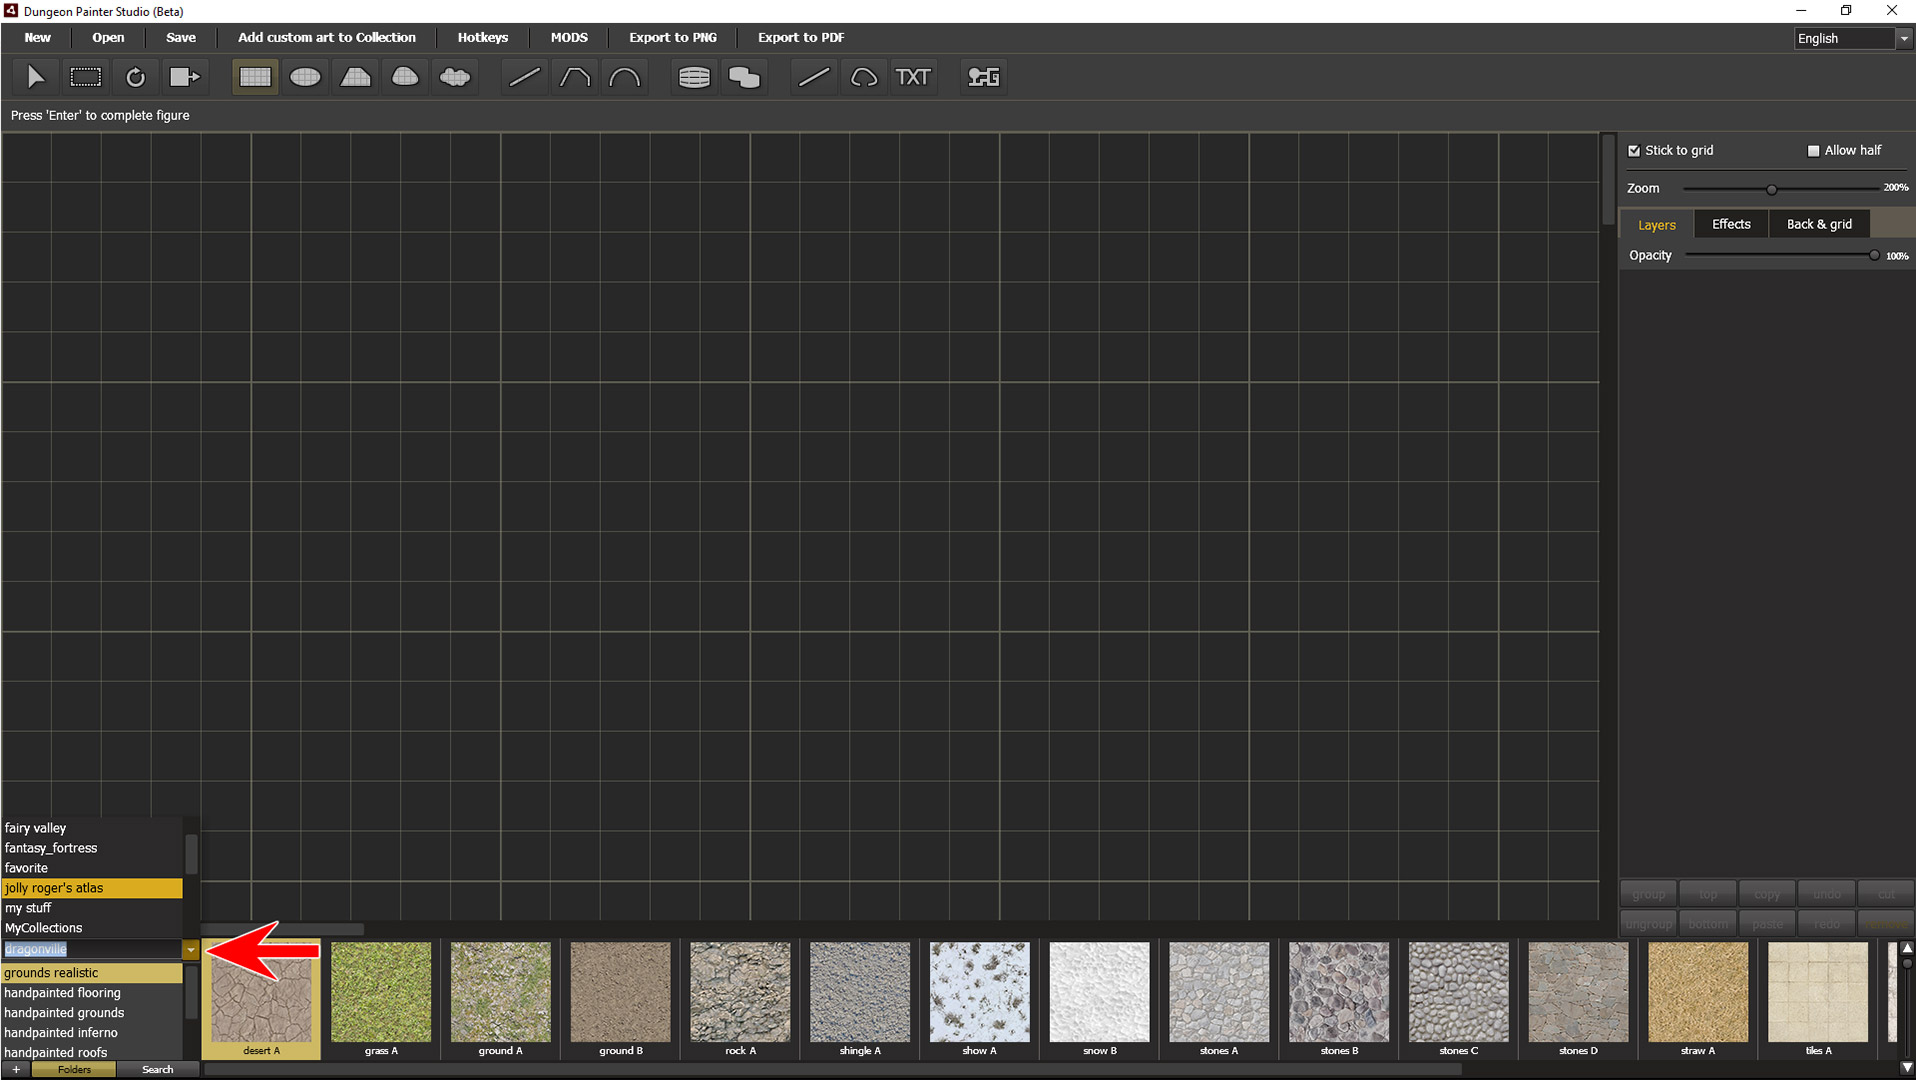Select the arc curve line tool
1916x1080 pixels.
[625, 77]
